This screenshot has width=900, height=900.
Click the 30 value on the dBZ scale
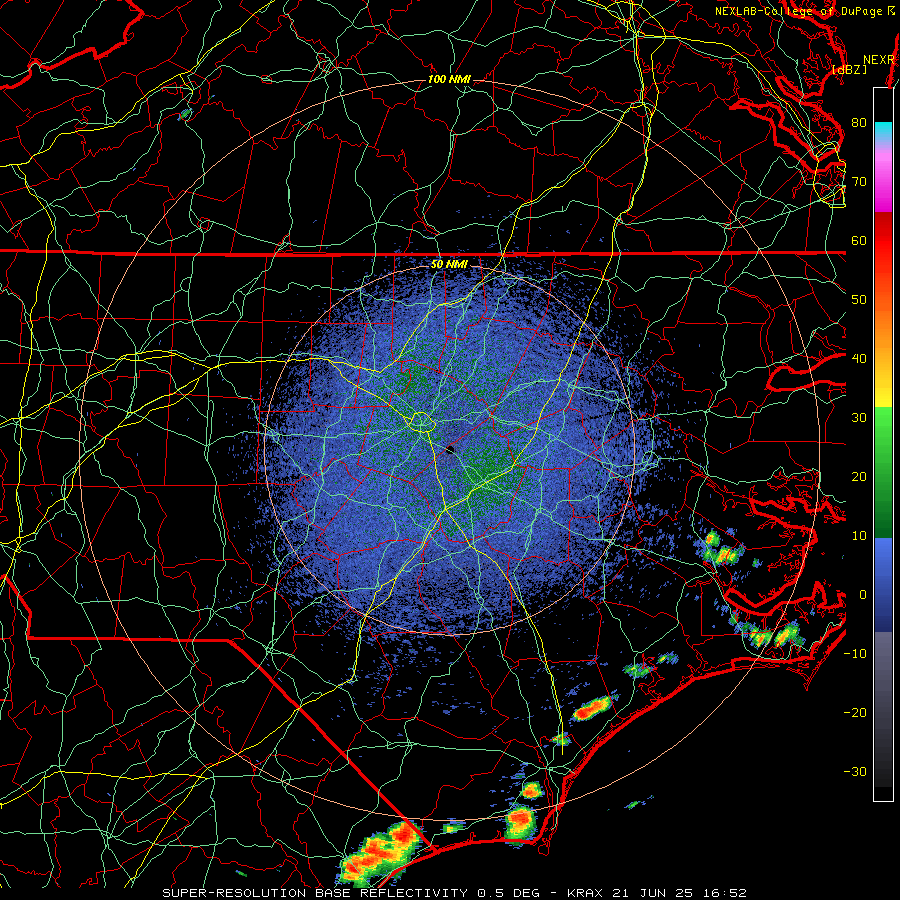859,418
